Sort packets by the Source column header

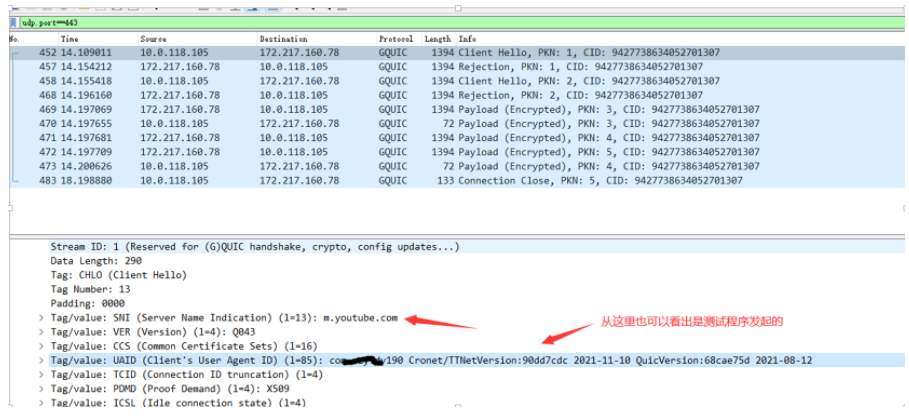tap(197, 39)
